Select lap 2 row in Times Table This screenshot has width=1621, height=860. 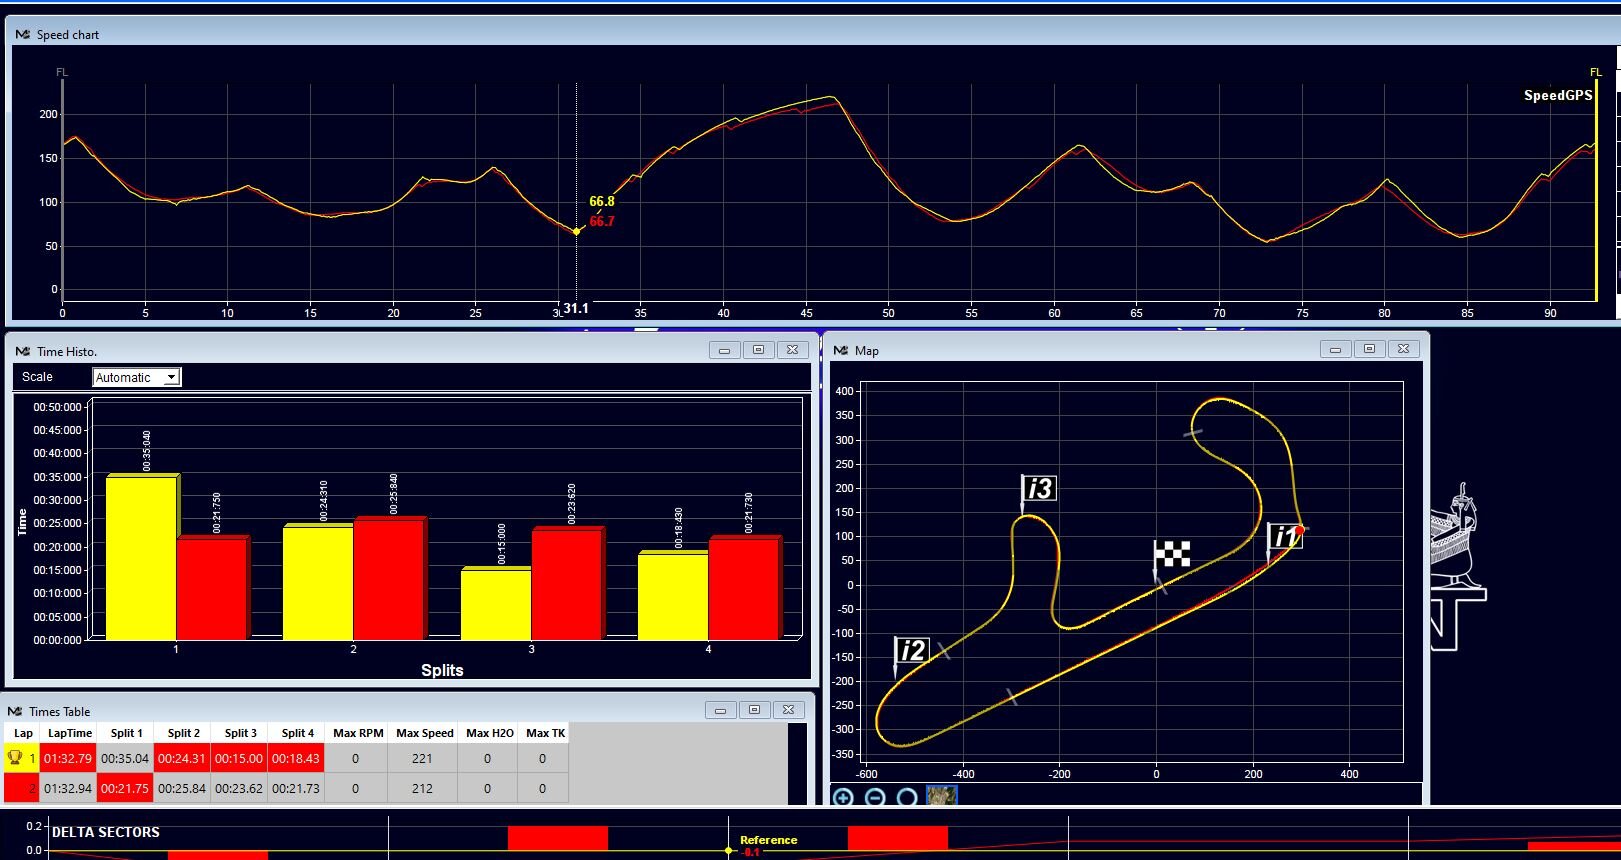(70, 788)
